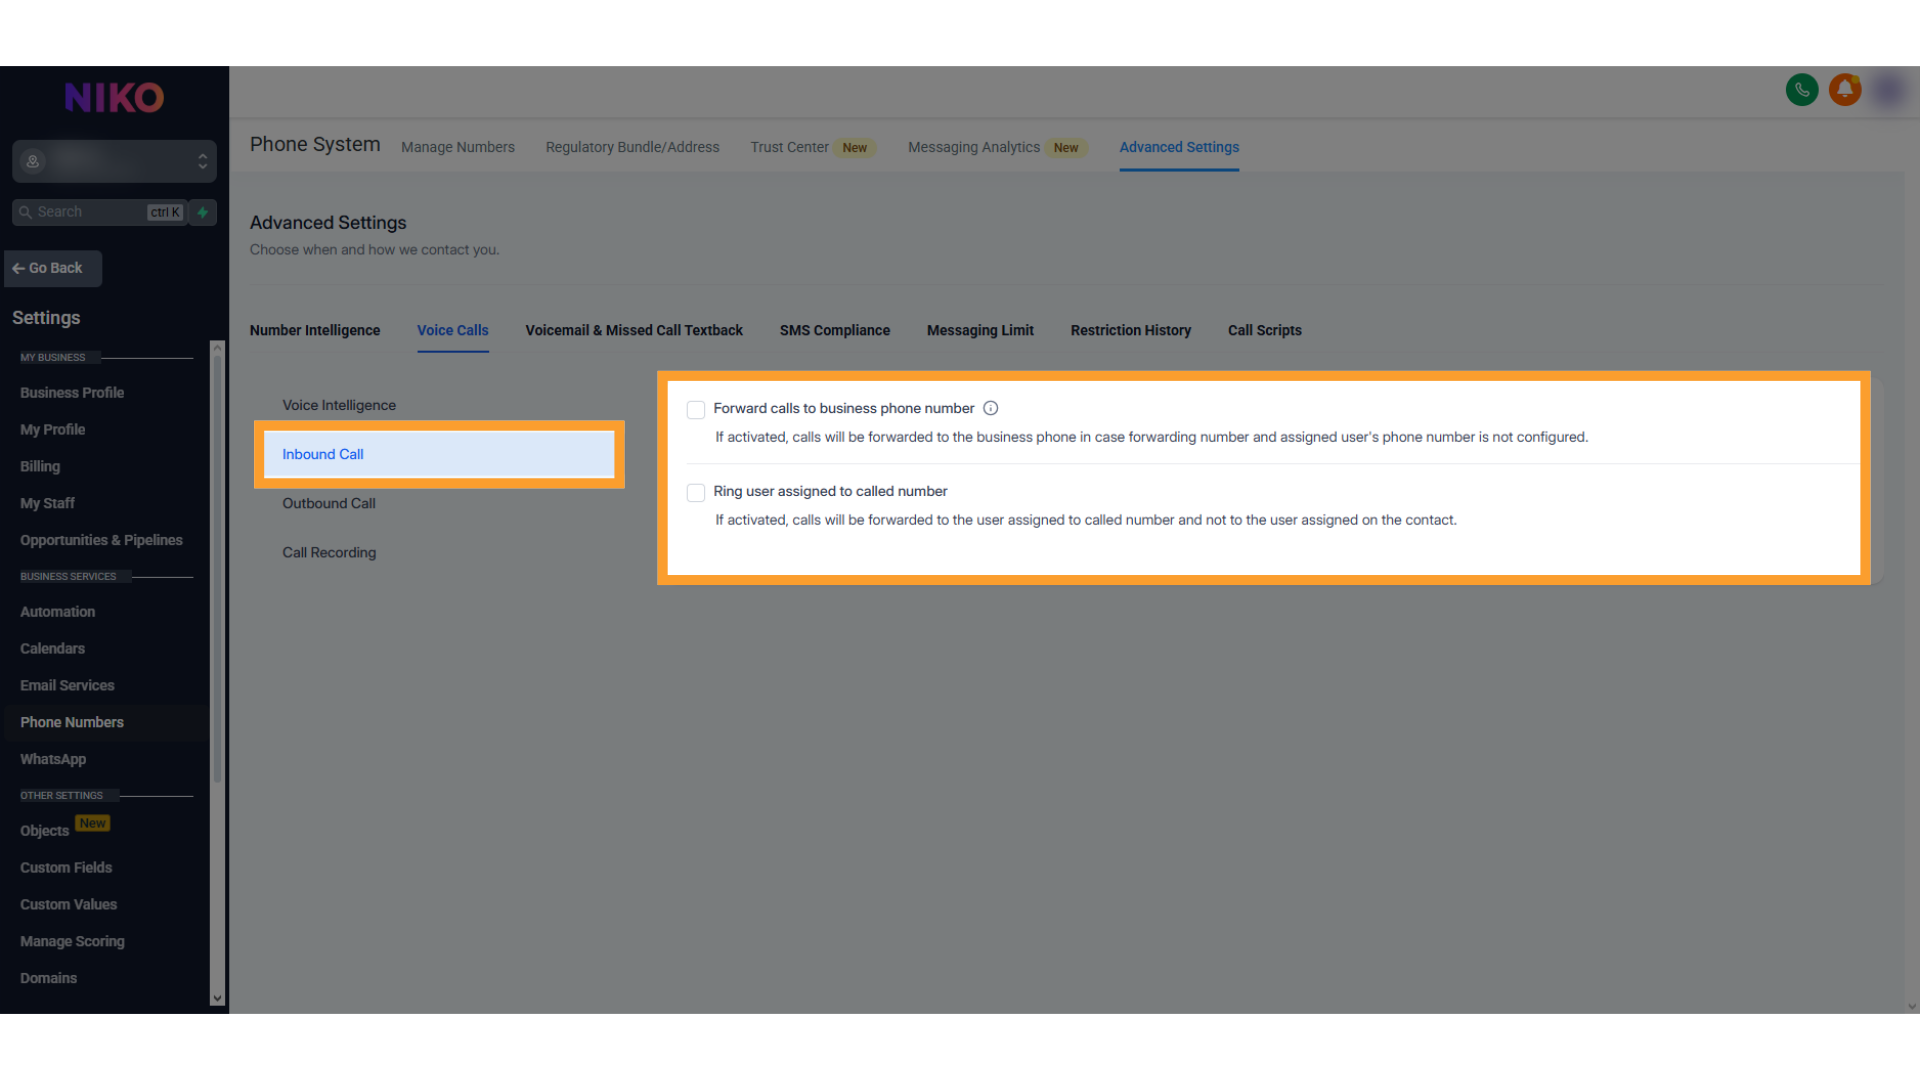This screenshot has height=1080, width=1920.
Task: Click the search magnifier icon
Action: [25, 212]
